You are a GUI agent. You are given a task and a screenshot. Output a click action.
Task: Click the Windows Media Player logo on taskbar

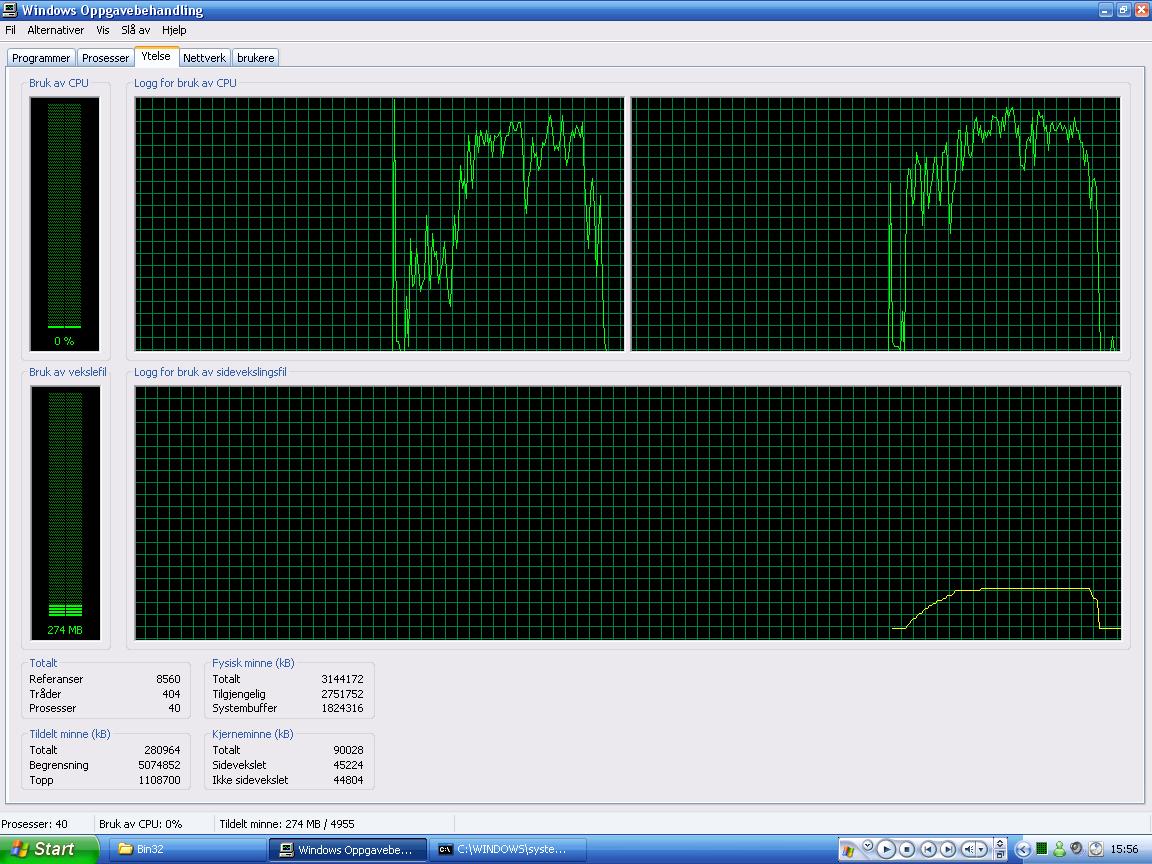point(848,851)
